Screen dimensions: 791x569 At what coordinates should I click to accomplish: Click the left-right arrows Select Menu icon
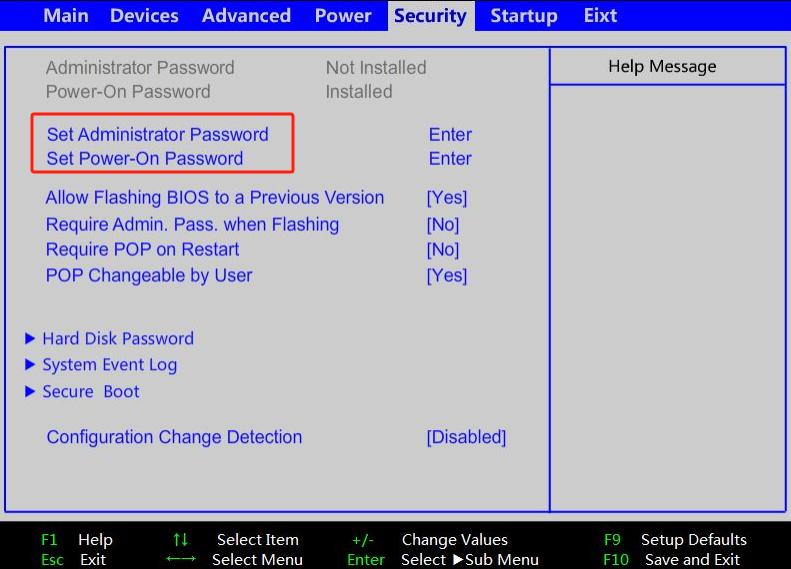tap(180, 560)
